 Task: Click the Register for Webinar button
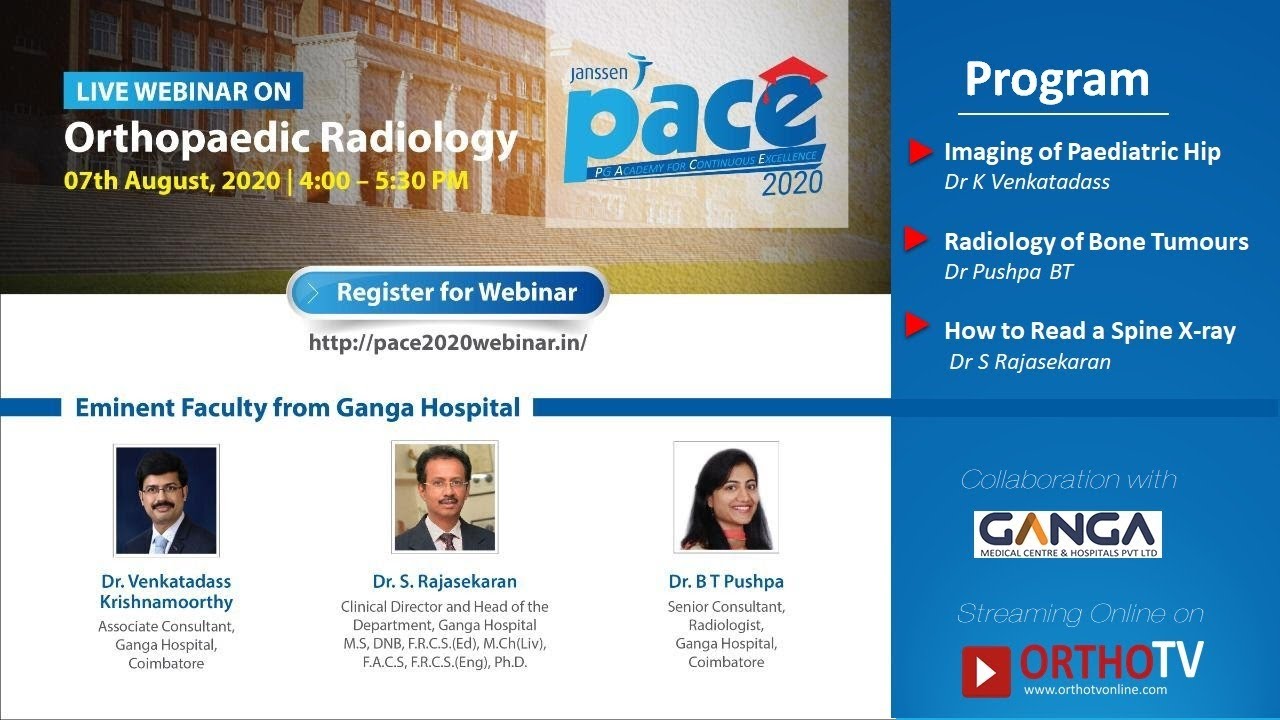coord(447,293)
